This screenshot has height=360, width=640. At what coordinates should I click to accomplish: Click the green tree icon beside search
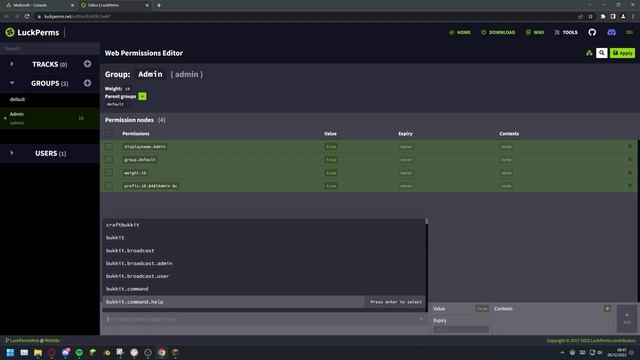click(x=589, y=53)
